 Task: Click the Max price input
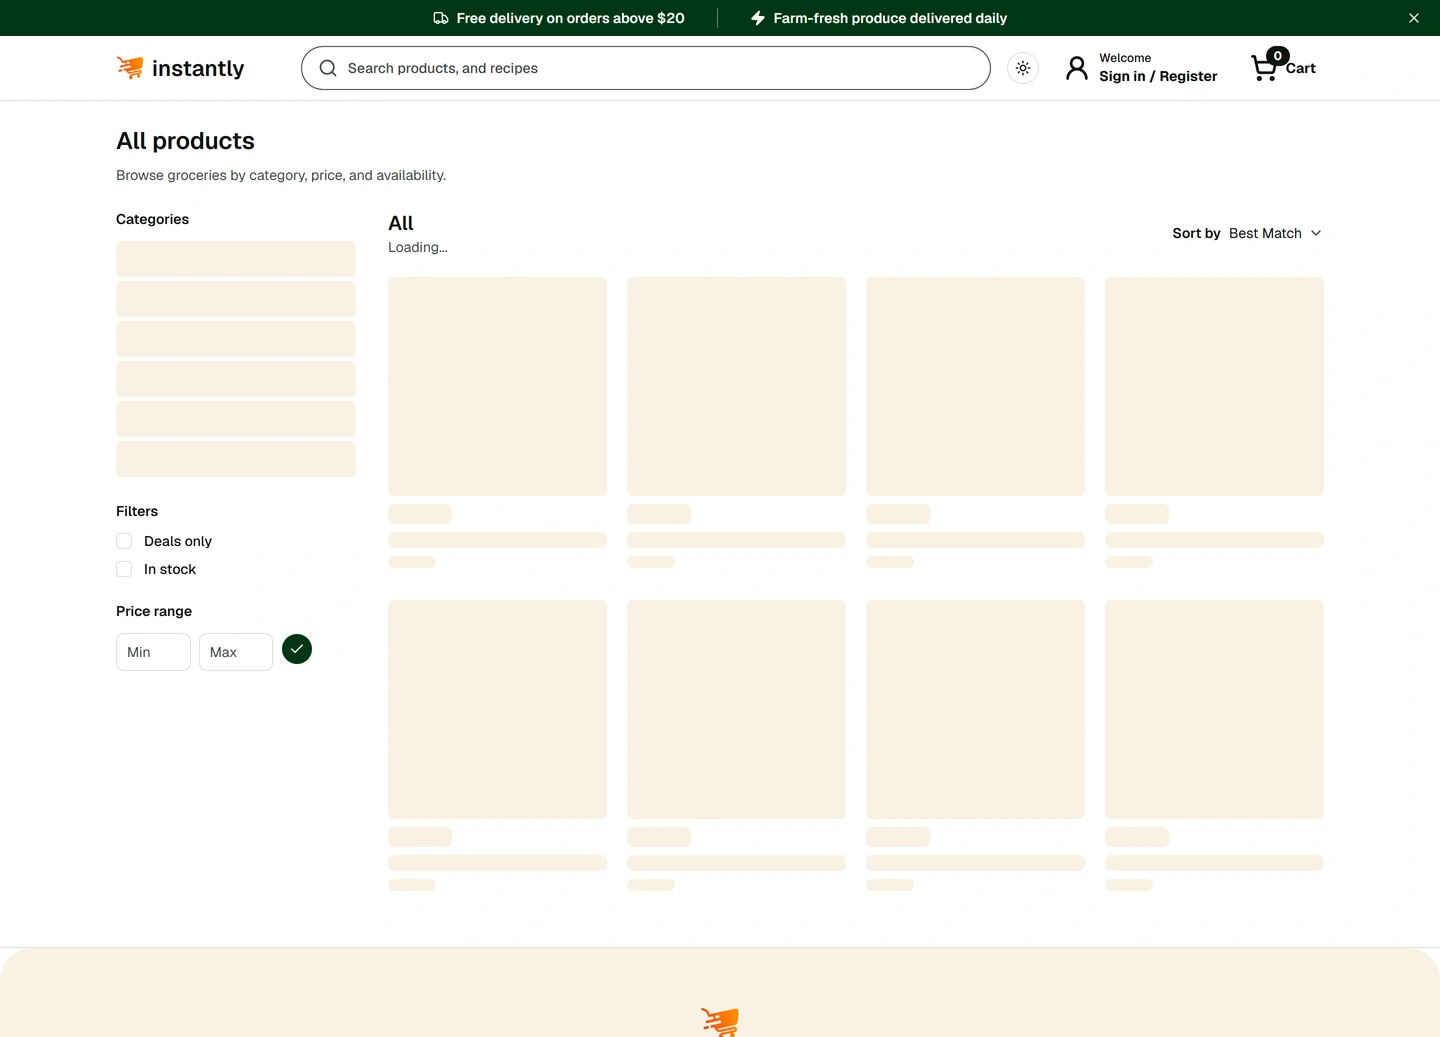[236, 652]
